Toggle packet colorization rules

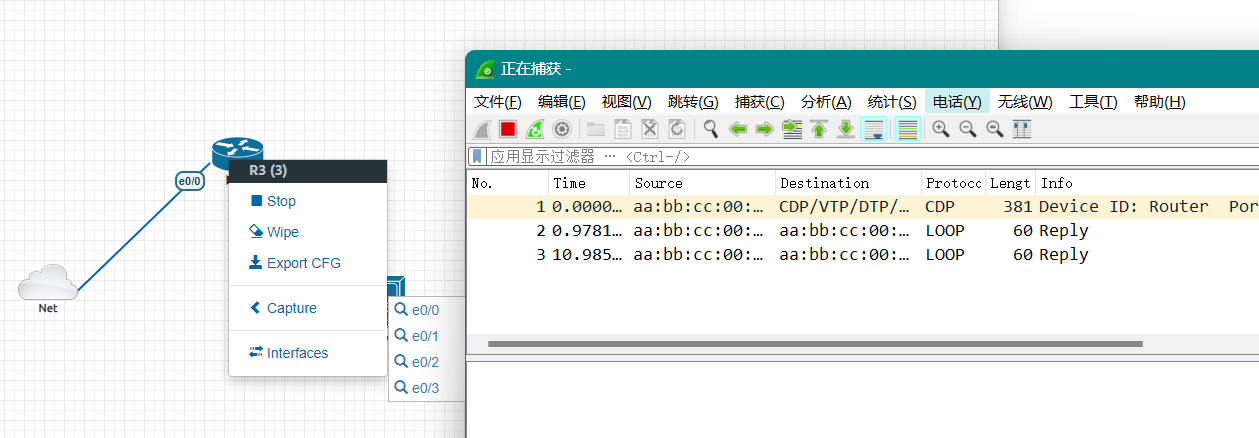(x=907, y=129)
